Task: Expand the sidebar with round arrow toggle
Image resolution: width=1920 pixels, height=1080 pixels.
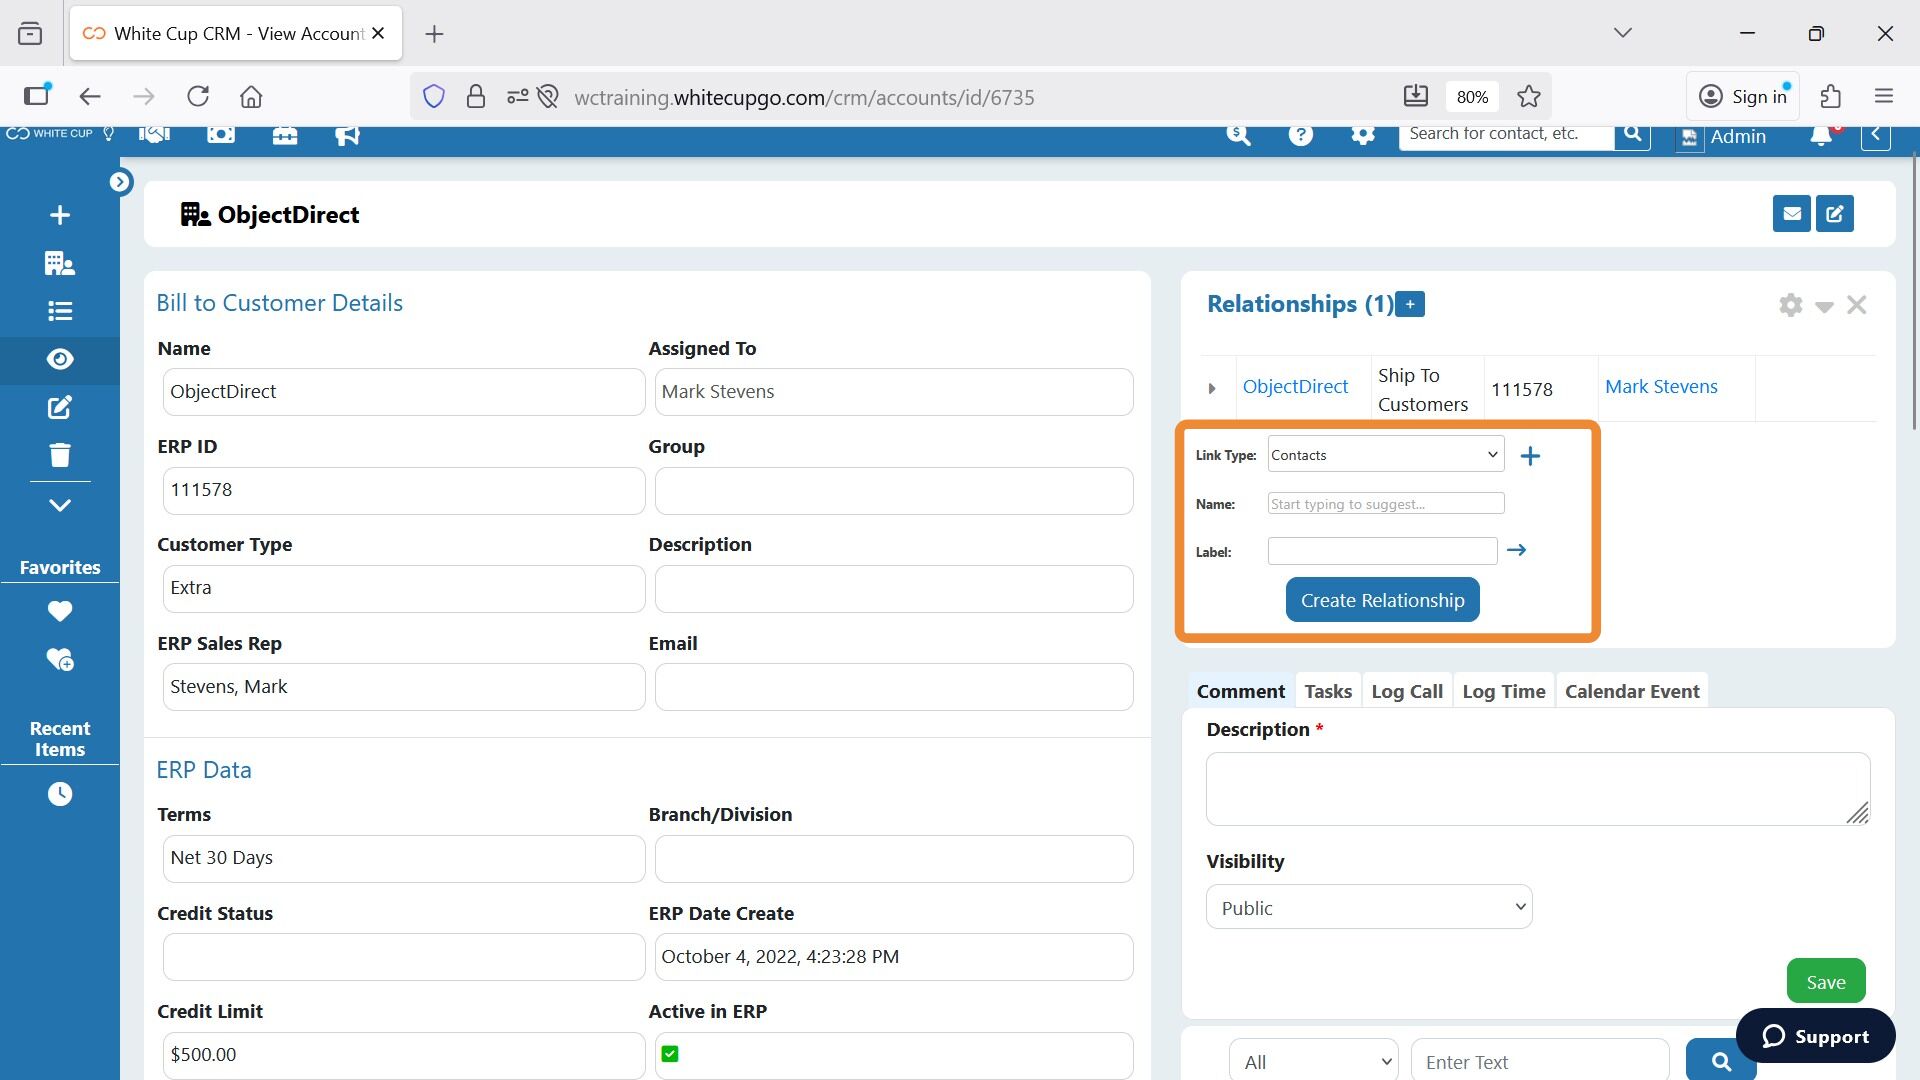Action: pos(120,182)
